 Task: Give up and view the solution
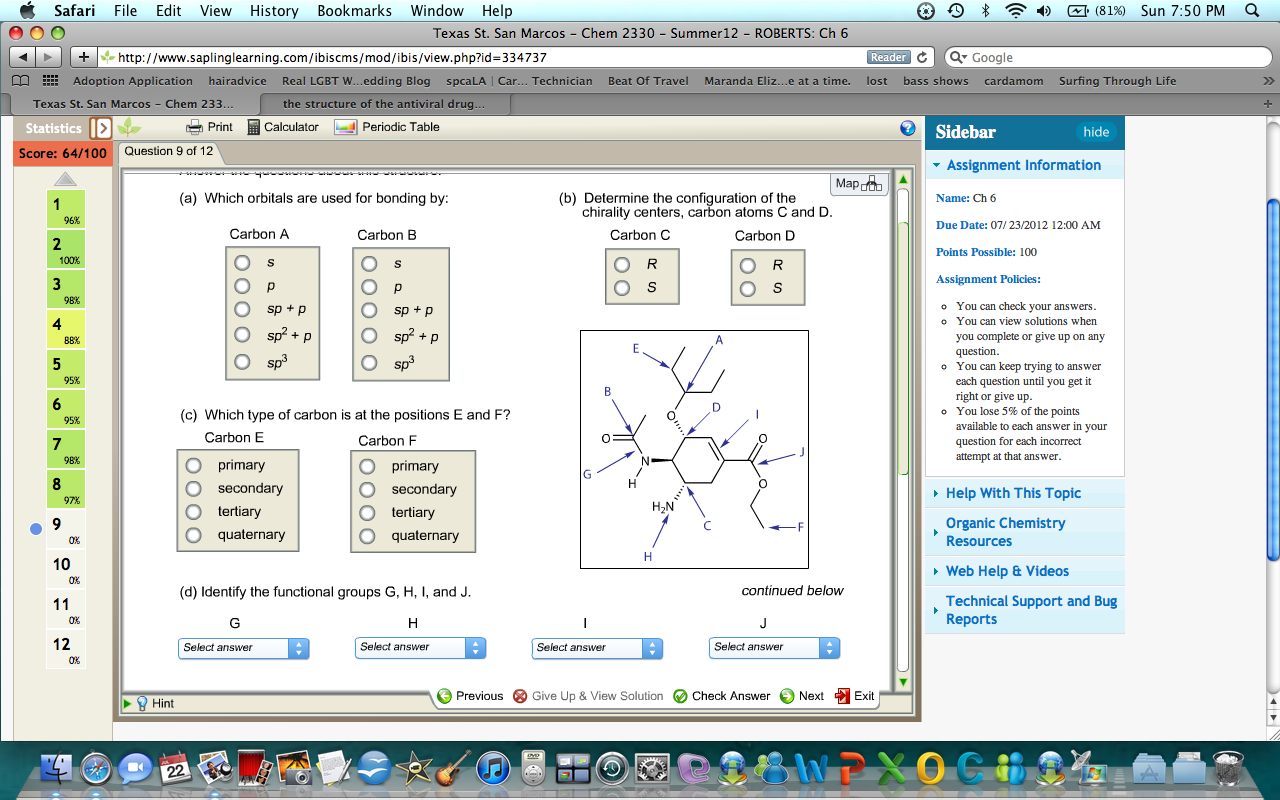click(x=588, y=696)
